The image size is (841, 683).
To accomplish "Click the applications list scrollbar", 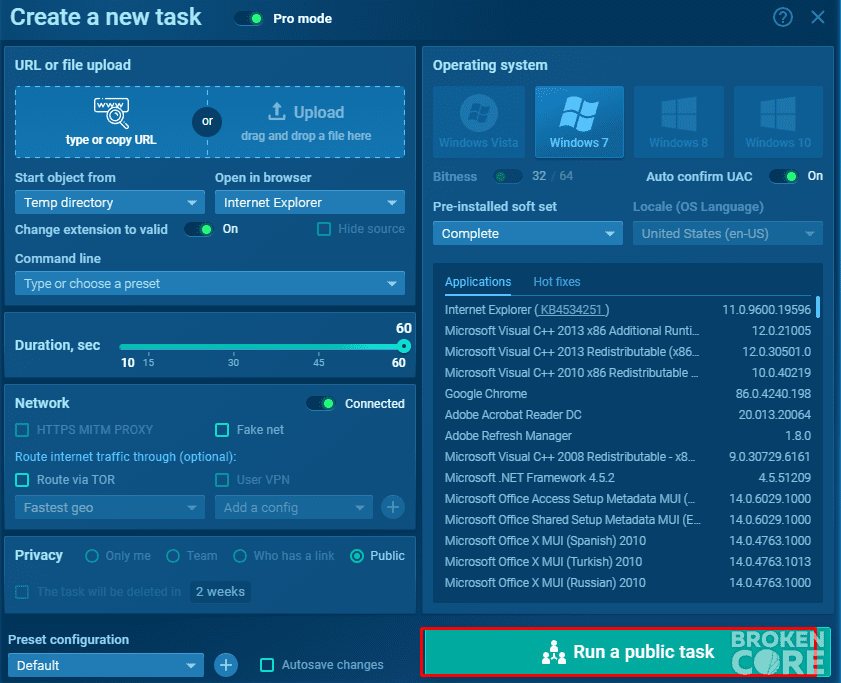I will click(x=818, y=307).
